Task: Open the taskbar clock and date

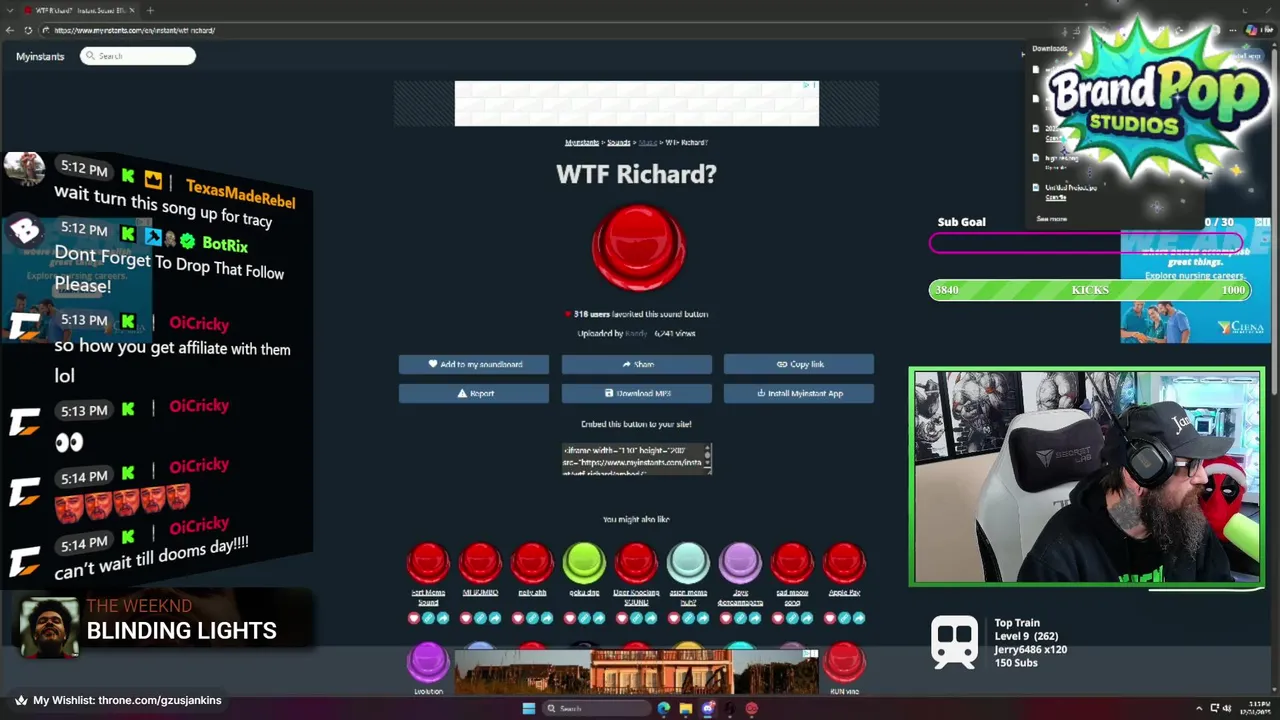Action: tap(1254, 708)
